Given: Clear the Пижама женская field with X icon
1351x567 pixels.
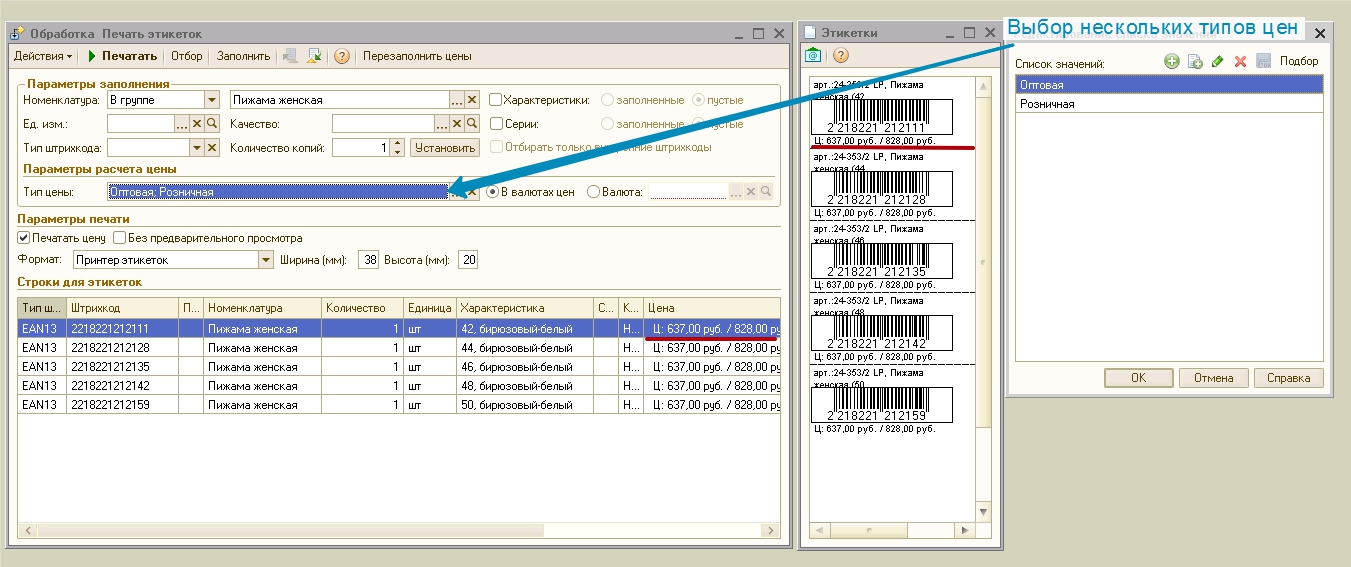Looking at the screenshot, I should click(472, 100).
